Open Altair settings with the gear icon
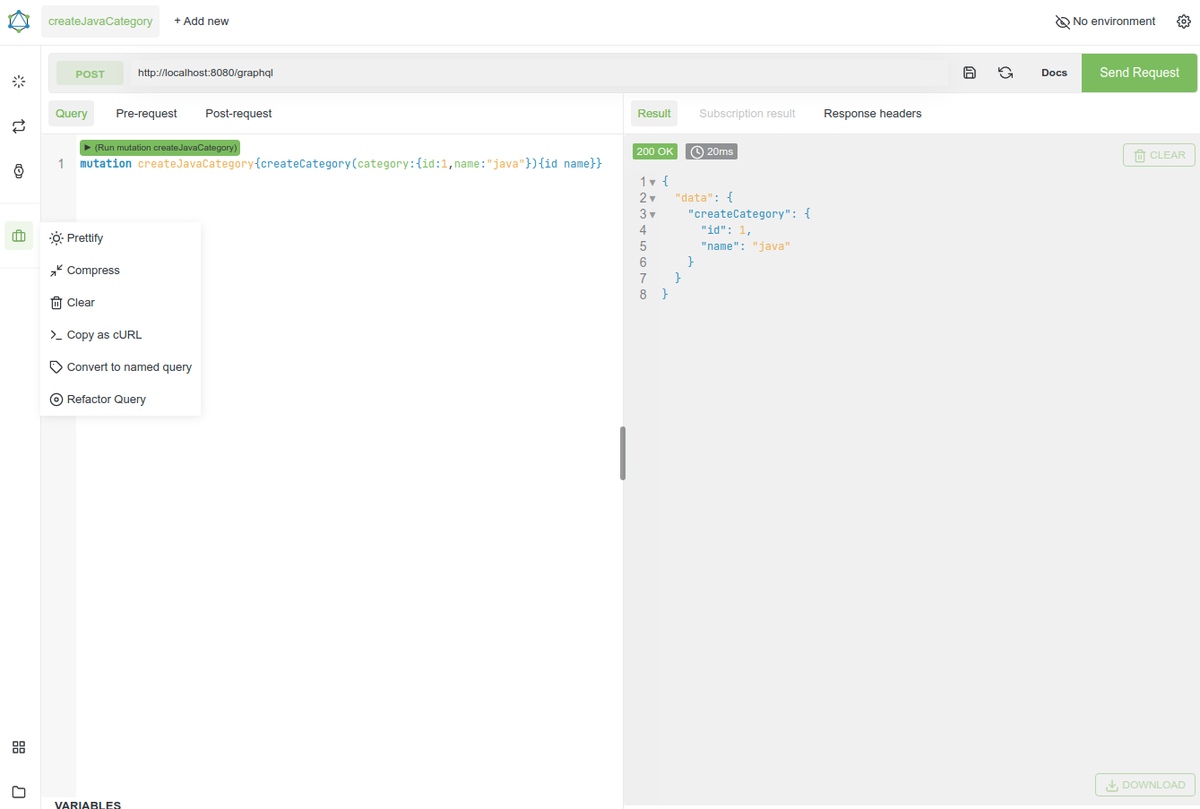This screenshot has height=809, width=1200. pos(1184,21)
